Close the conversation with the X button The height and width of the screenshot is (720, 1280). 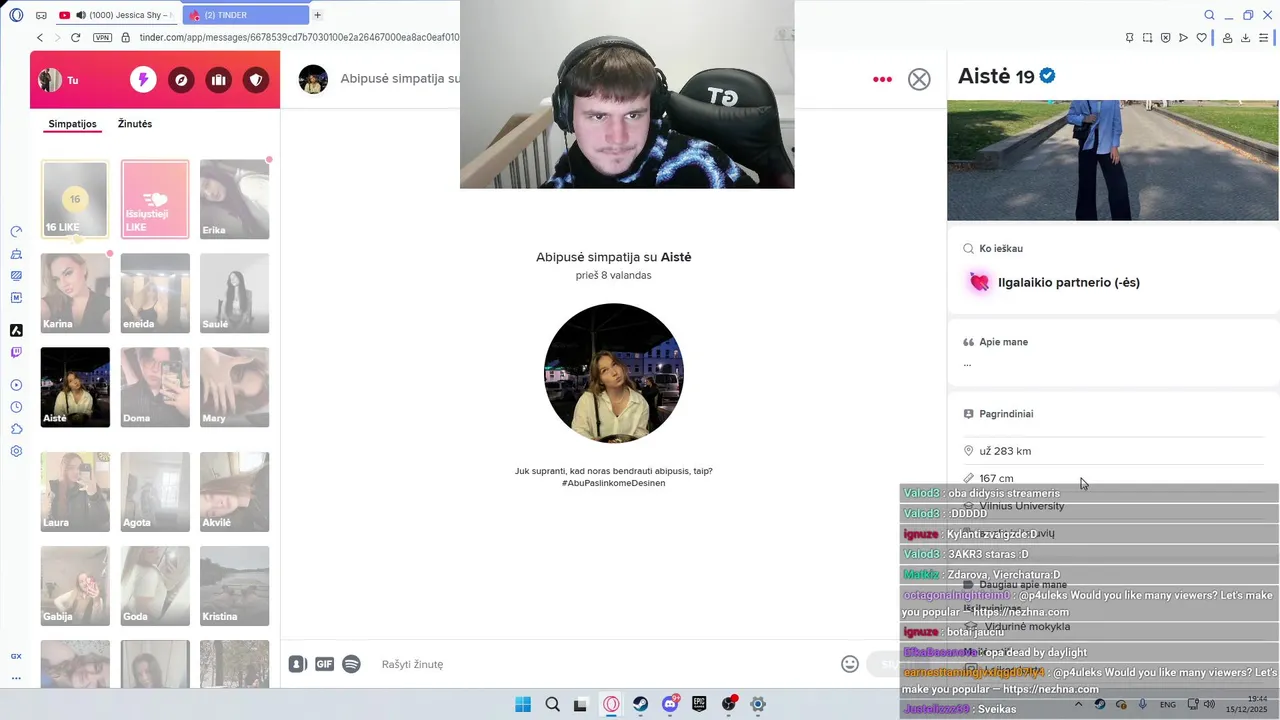pos(919,80)
